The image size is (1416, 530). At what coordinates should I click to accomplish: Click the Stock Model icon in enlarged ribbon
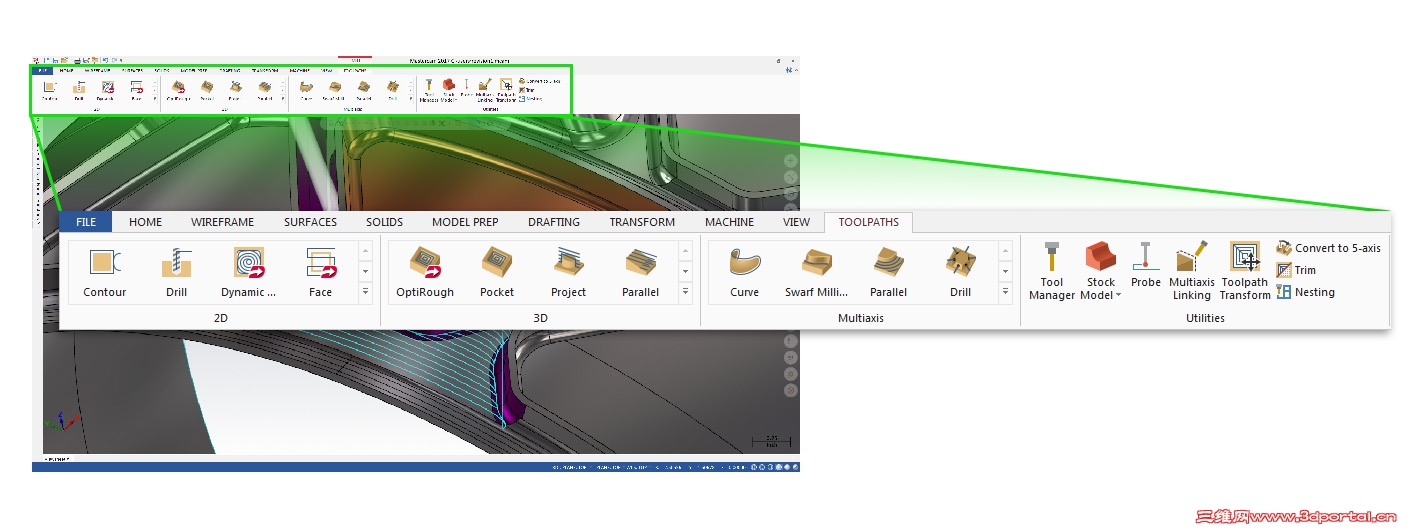(x=1101, y=256)
